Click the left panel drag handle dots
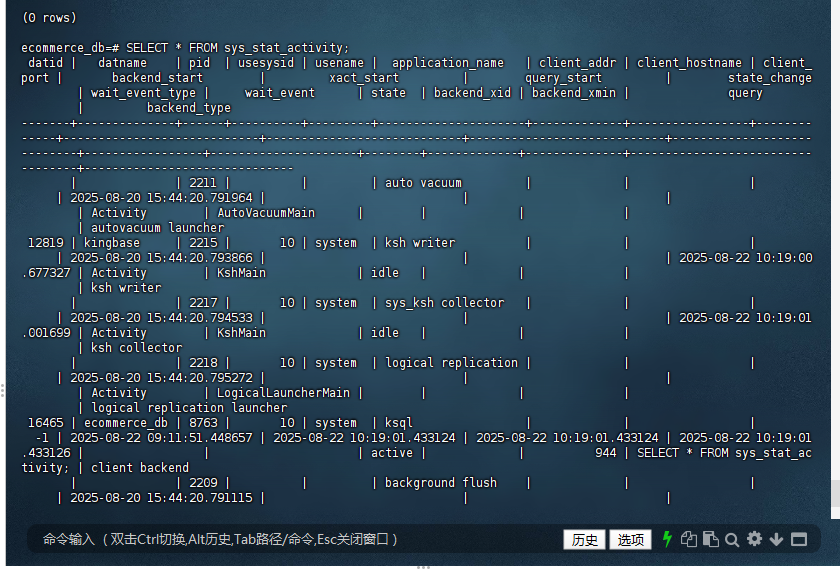This screenshot has width=840, height=569. (3, 391)
